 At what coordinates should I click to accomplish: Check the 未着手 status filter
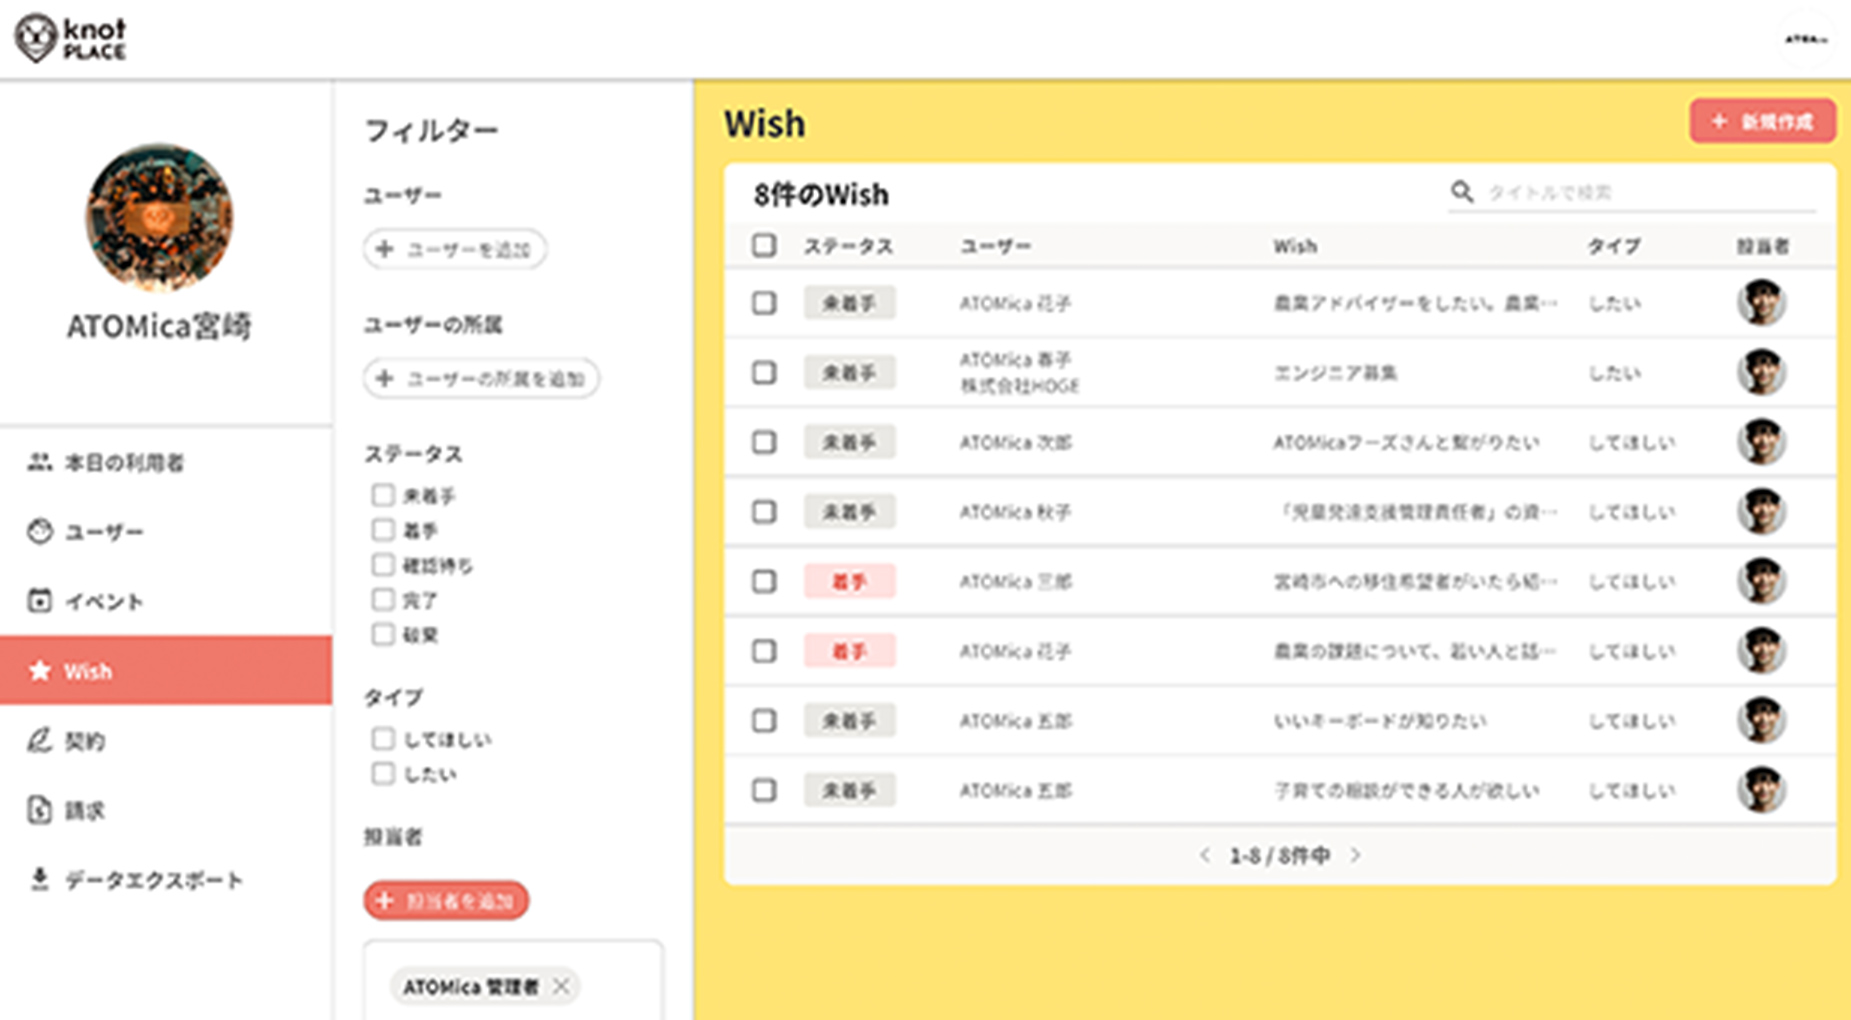coord(383,495)
